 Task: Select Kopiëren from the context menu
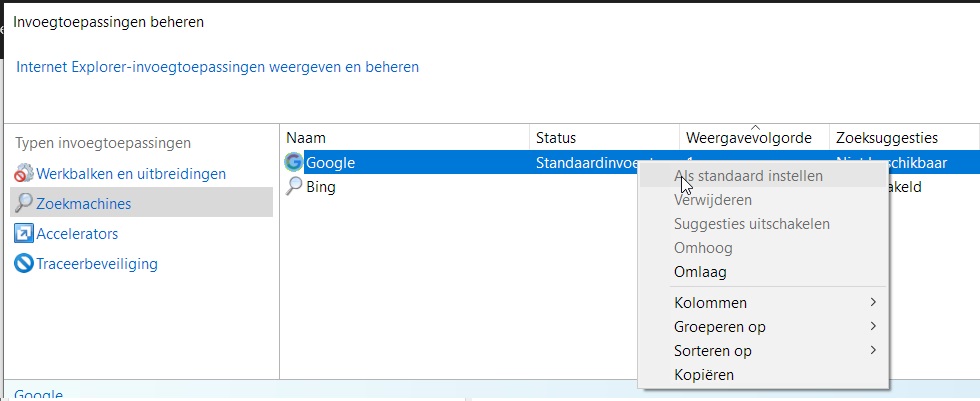coord(704,375)
